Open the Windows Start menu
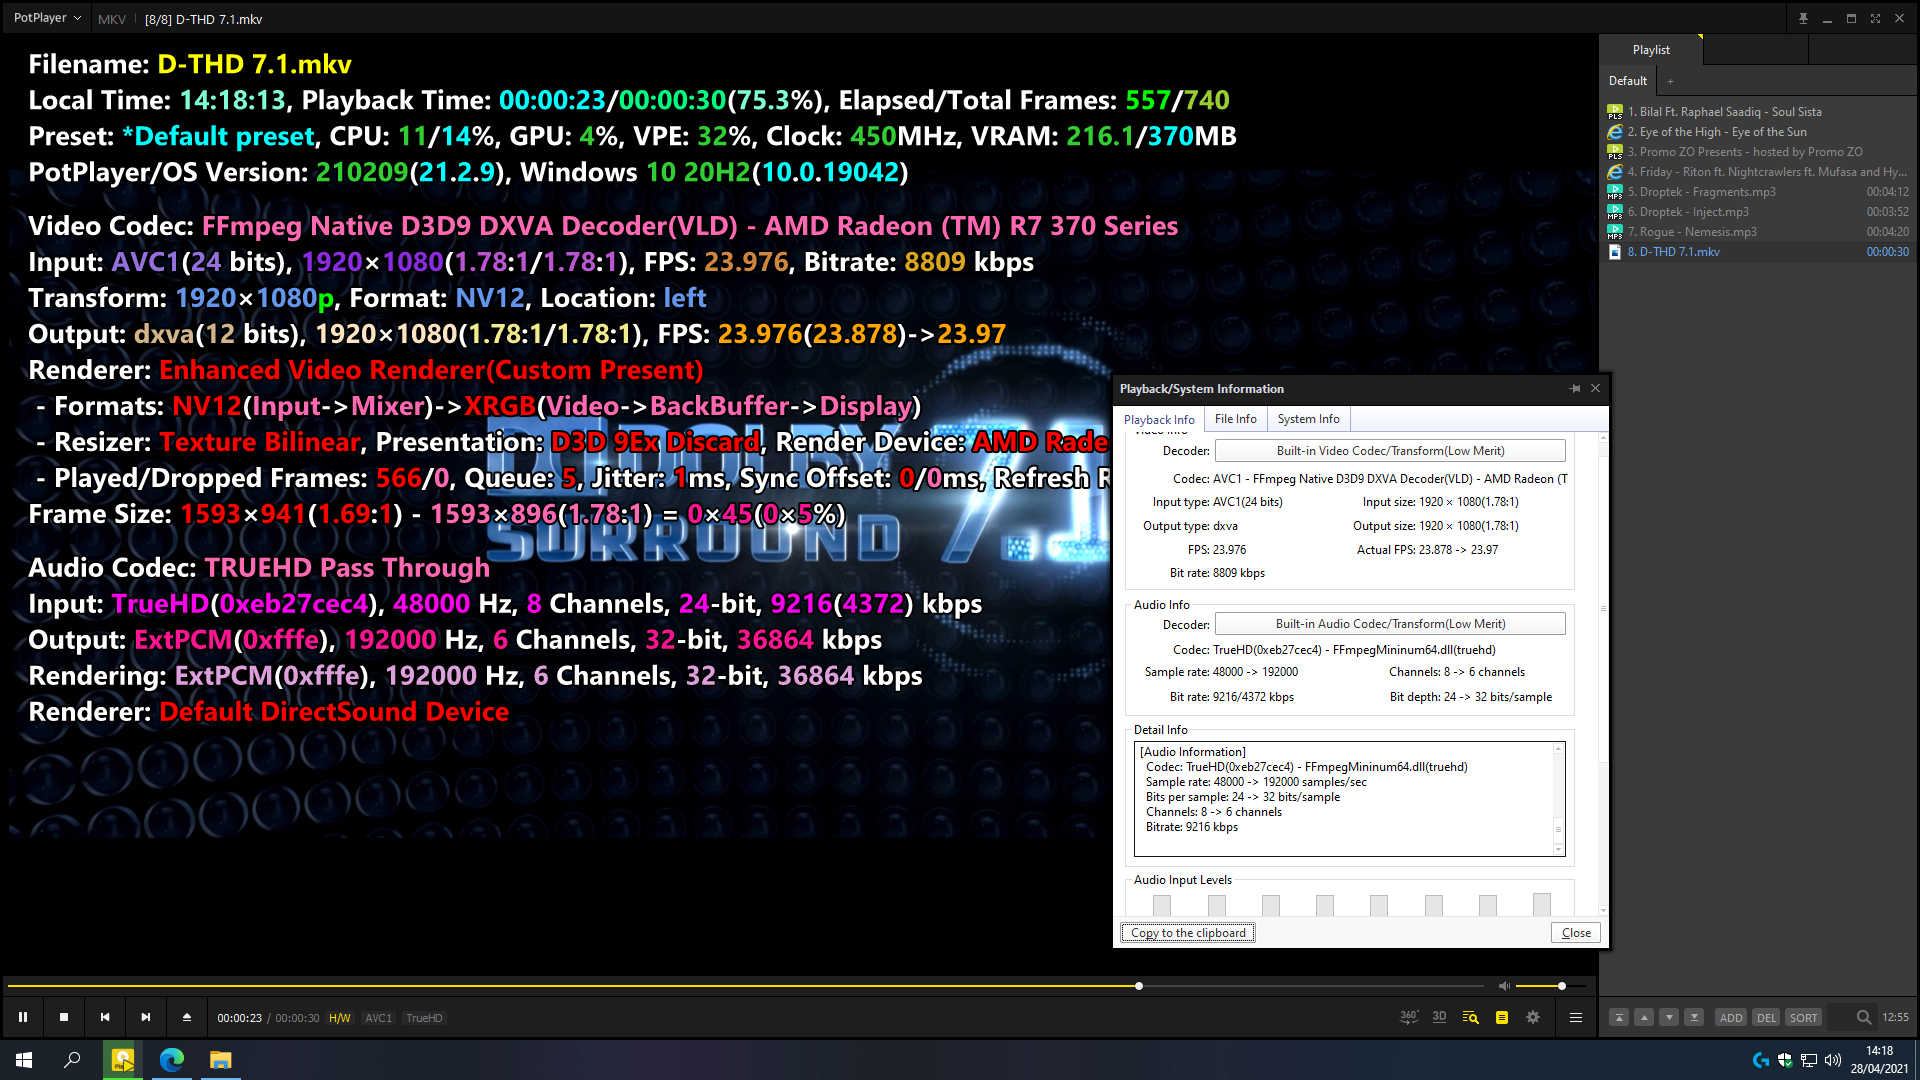 click(x=24, y=1059)
